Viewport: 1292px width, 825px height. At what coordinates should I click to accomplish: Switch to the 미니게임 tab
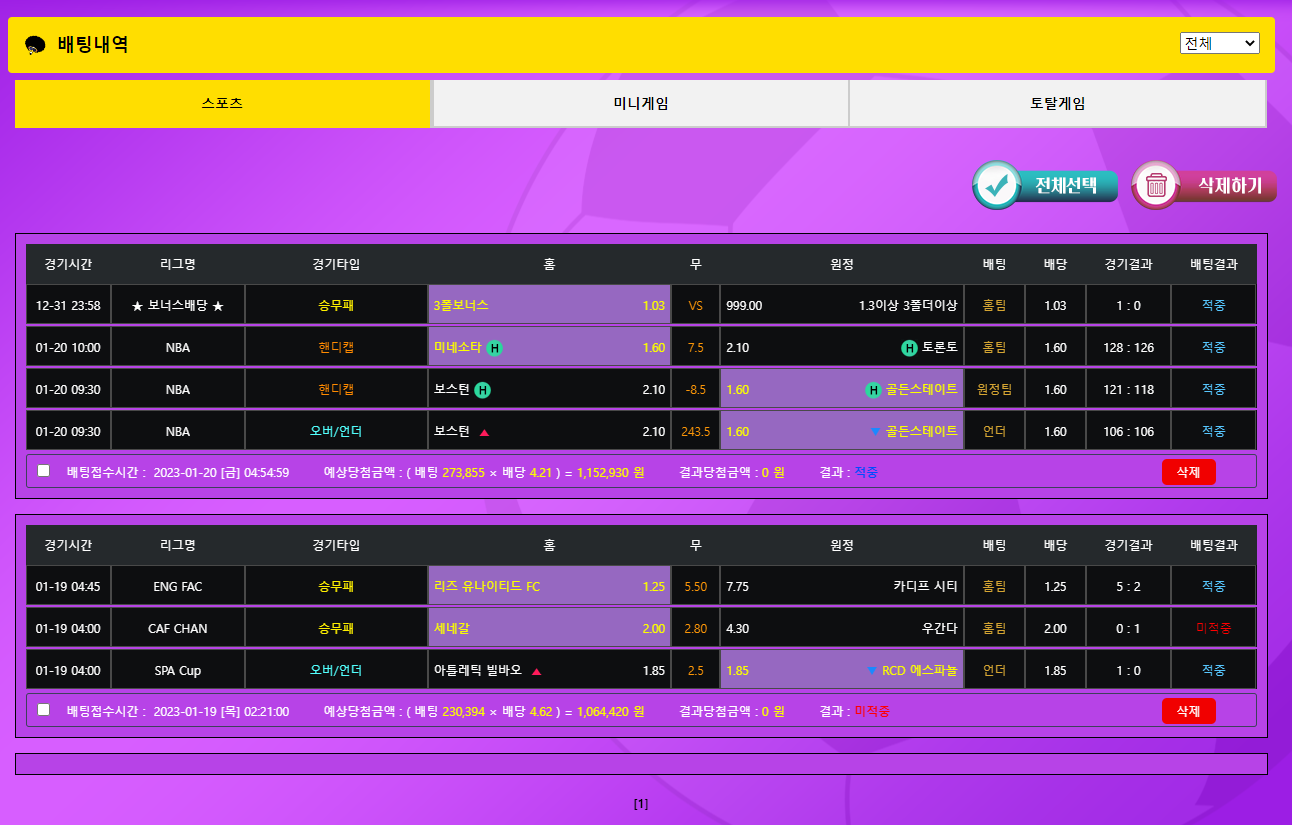pyautogui.click(x=640, y=104)
